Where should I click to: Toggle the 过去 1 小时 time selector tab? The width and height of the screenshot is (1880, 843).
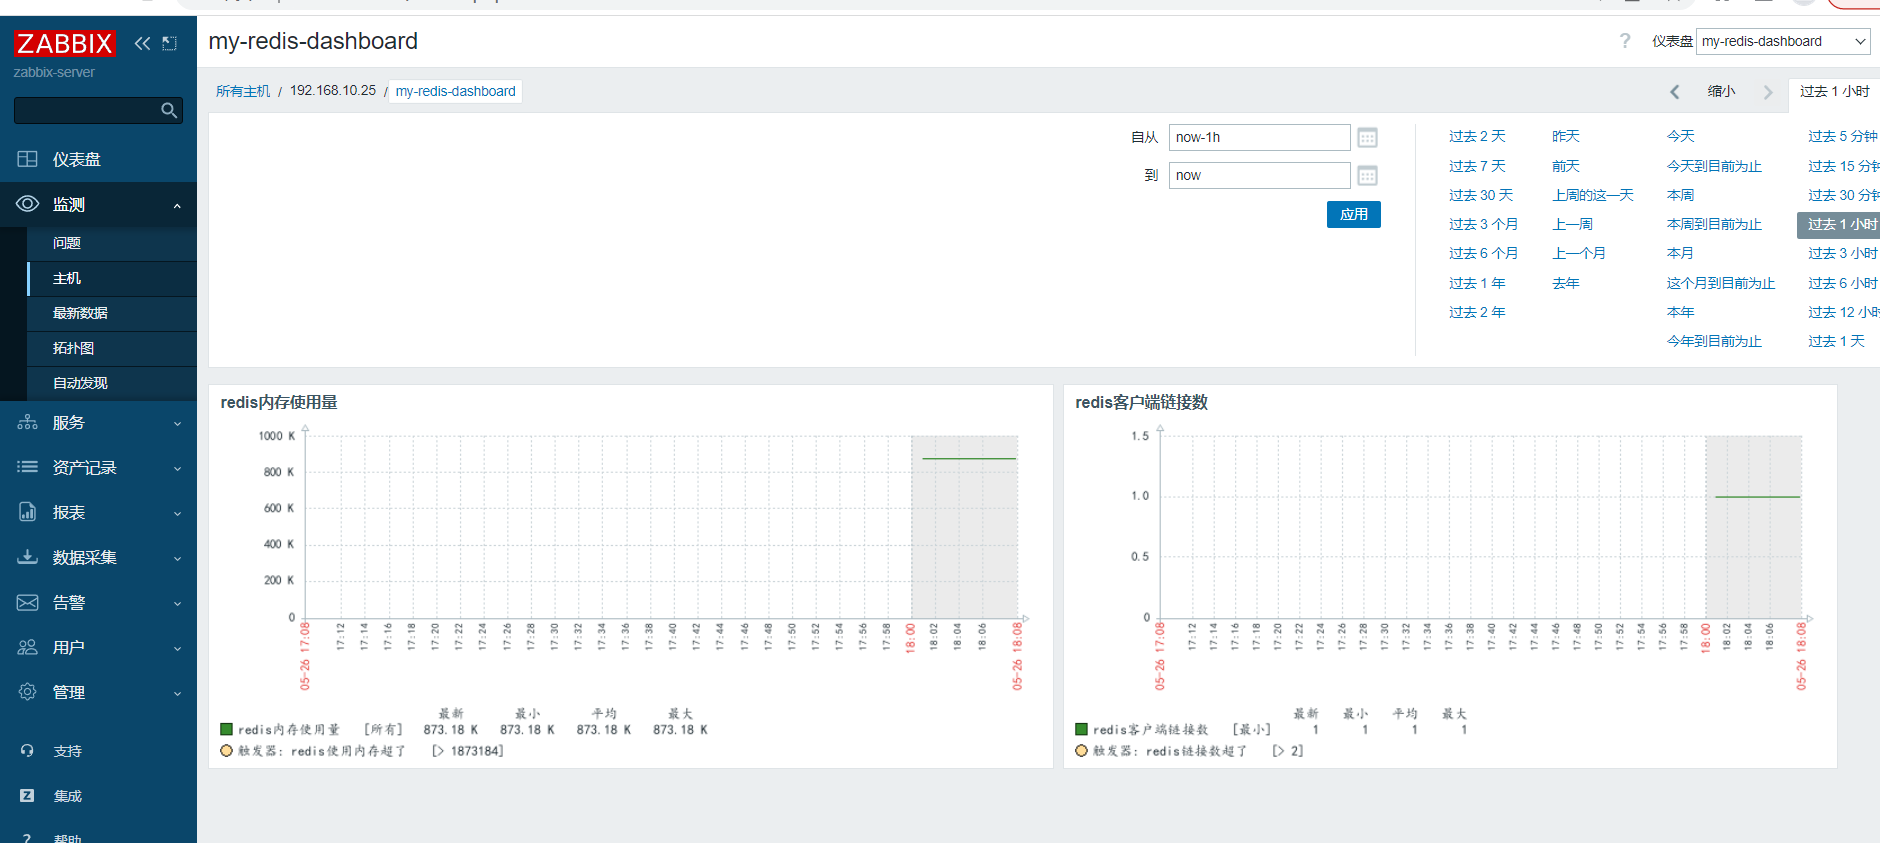coord(1834,91)
